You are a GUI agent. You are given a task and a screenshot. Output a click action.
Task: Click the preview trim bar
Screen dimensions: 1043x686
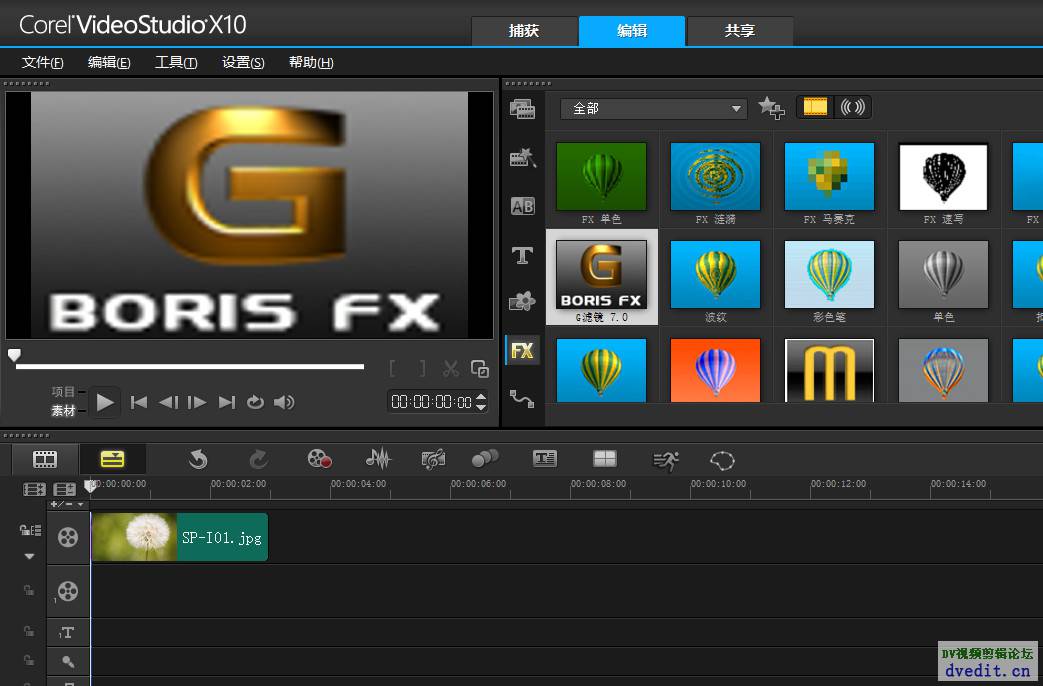pyautogui.click(x=190, y=367)
